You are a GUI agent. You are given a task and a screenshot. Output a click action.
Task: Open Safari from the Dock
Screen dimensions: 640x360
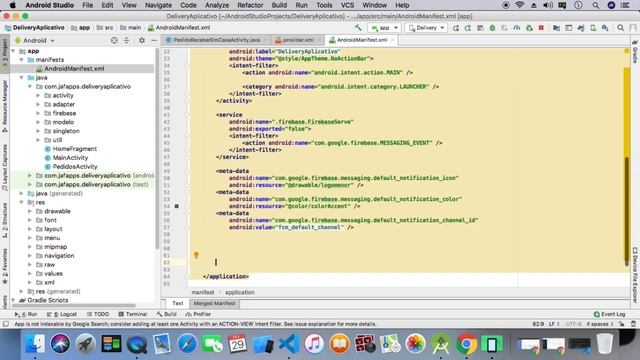coord(187,344)
